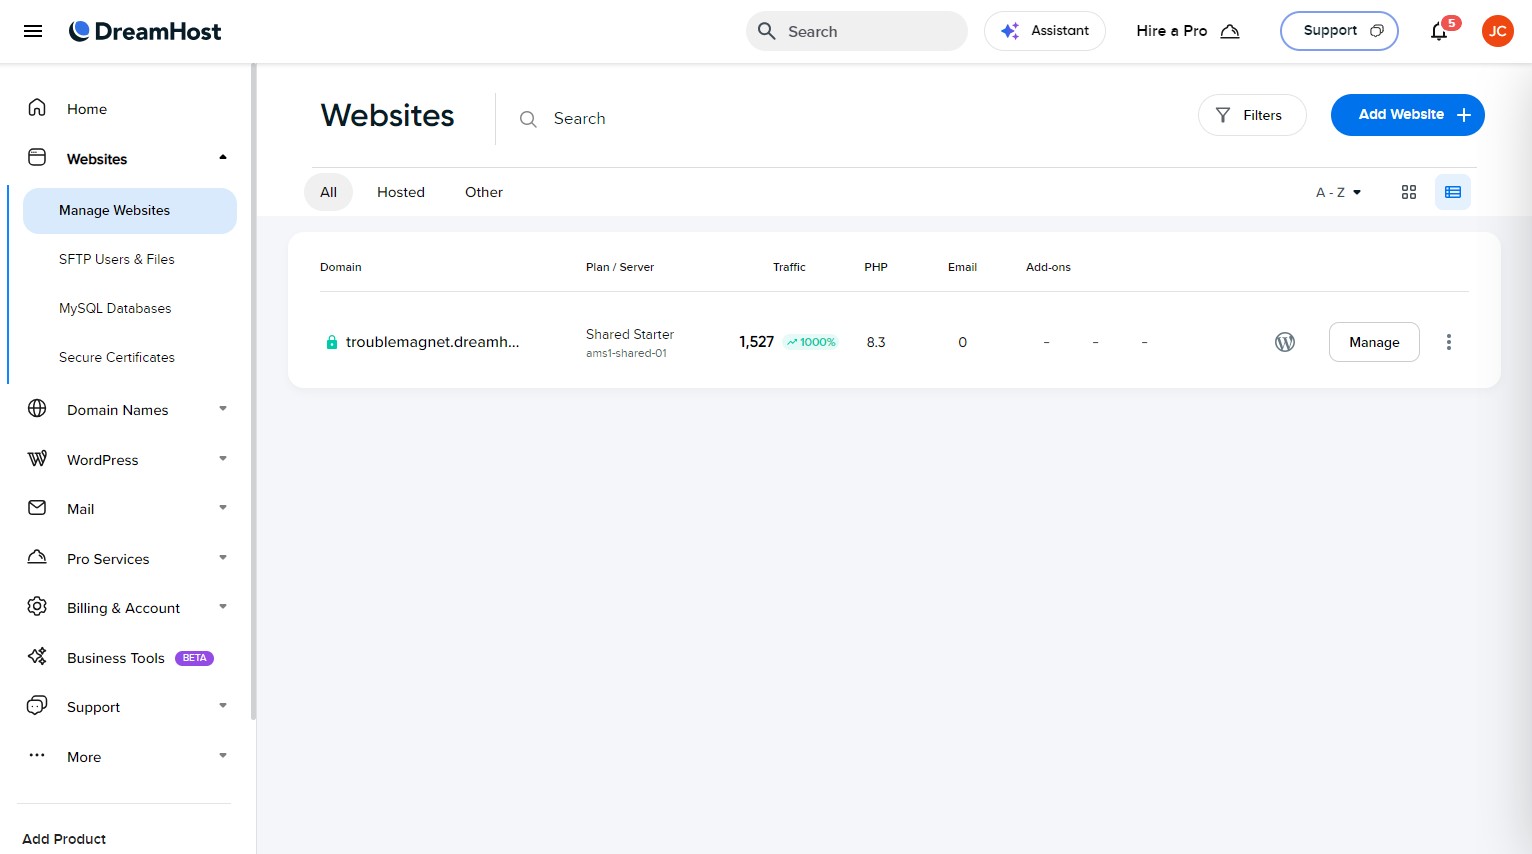Screen dimensions: 1532x854
Task: Click the green SSL lock icon
Action: (x=332, y=342)
